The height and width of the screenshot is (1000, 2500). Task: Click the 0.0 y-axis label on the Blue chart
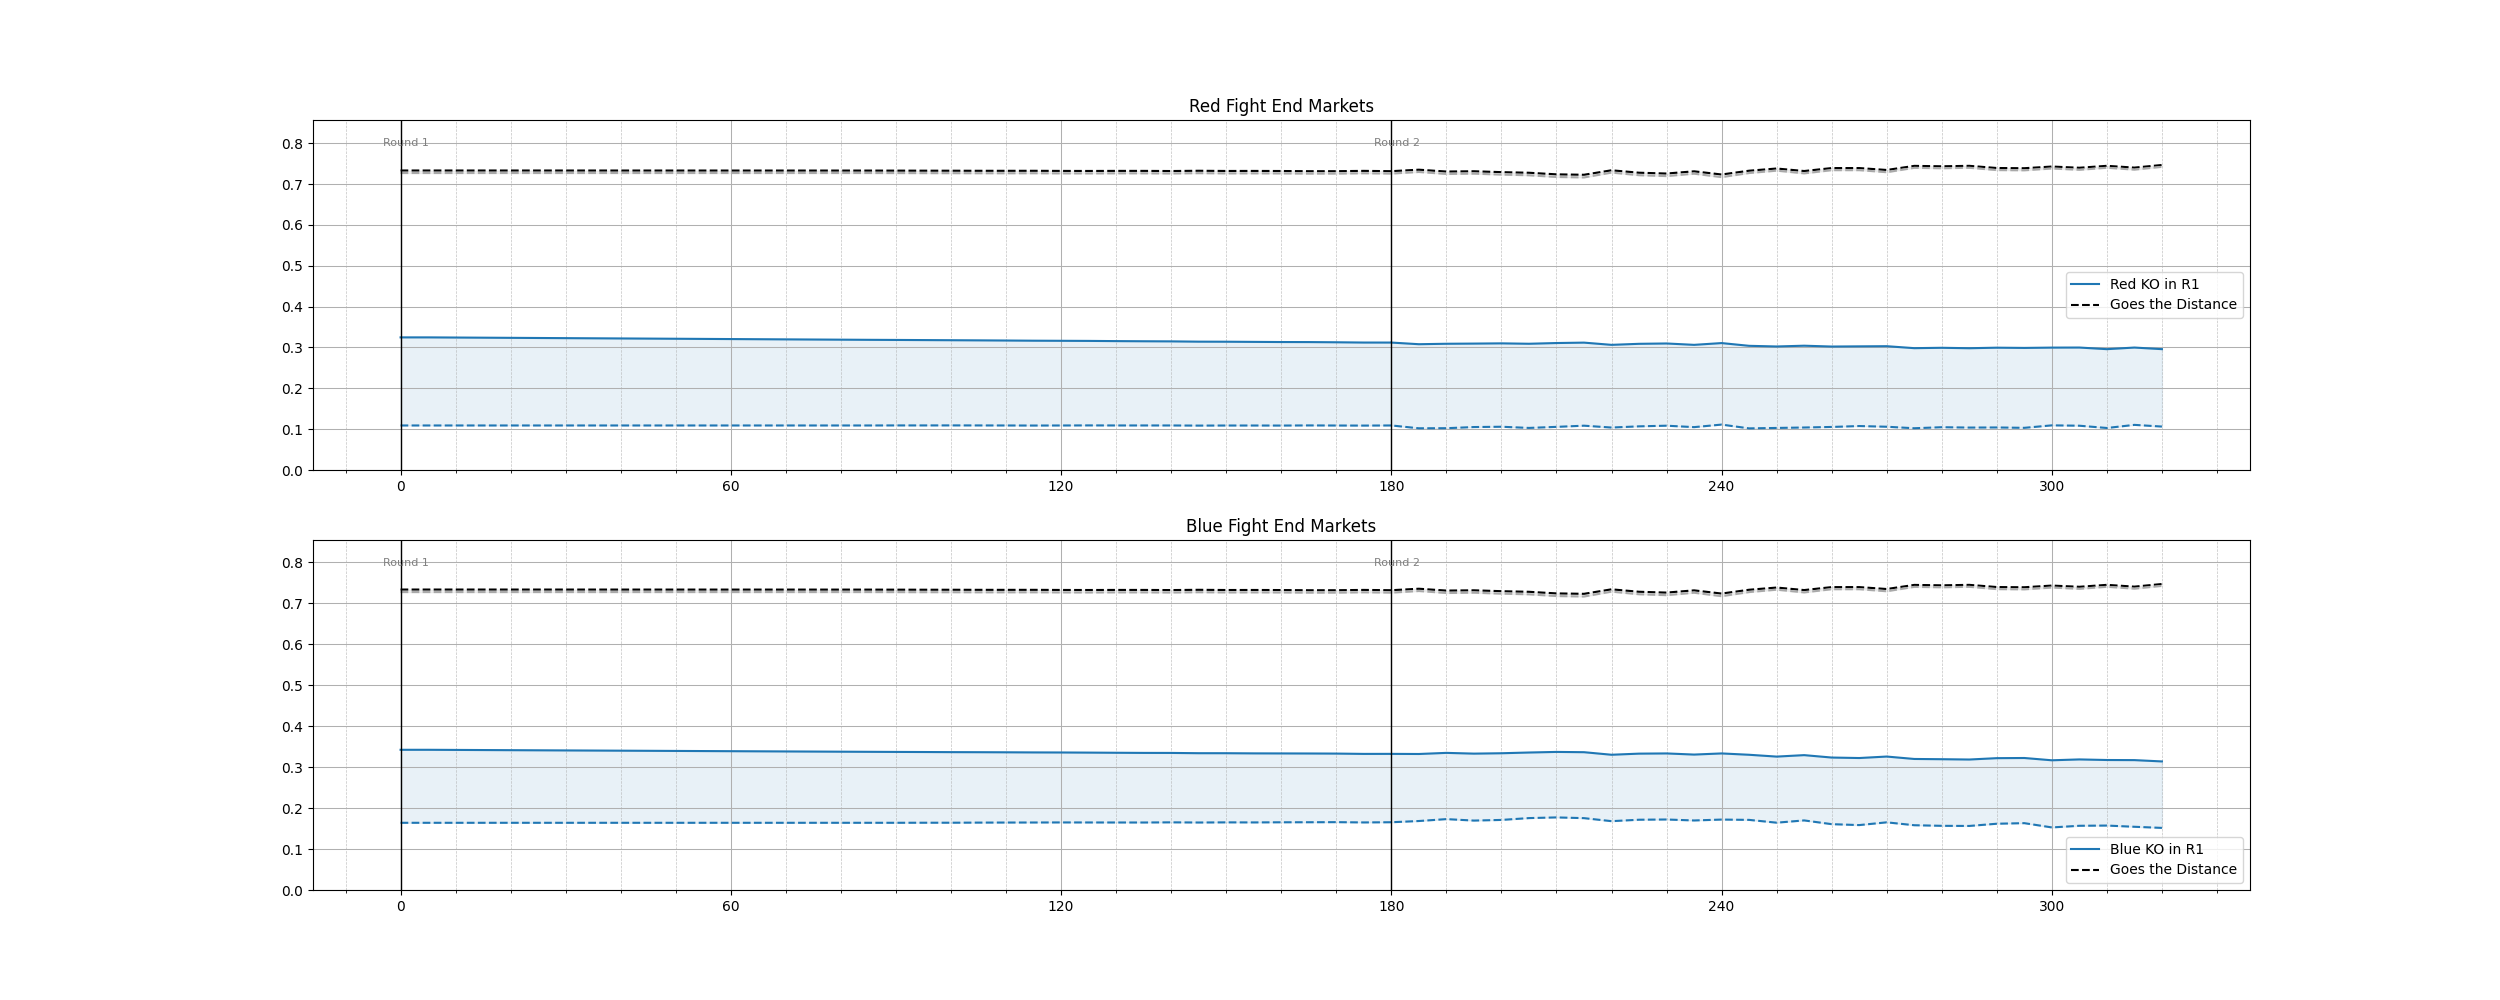(292, 891)
